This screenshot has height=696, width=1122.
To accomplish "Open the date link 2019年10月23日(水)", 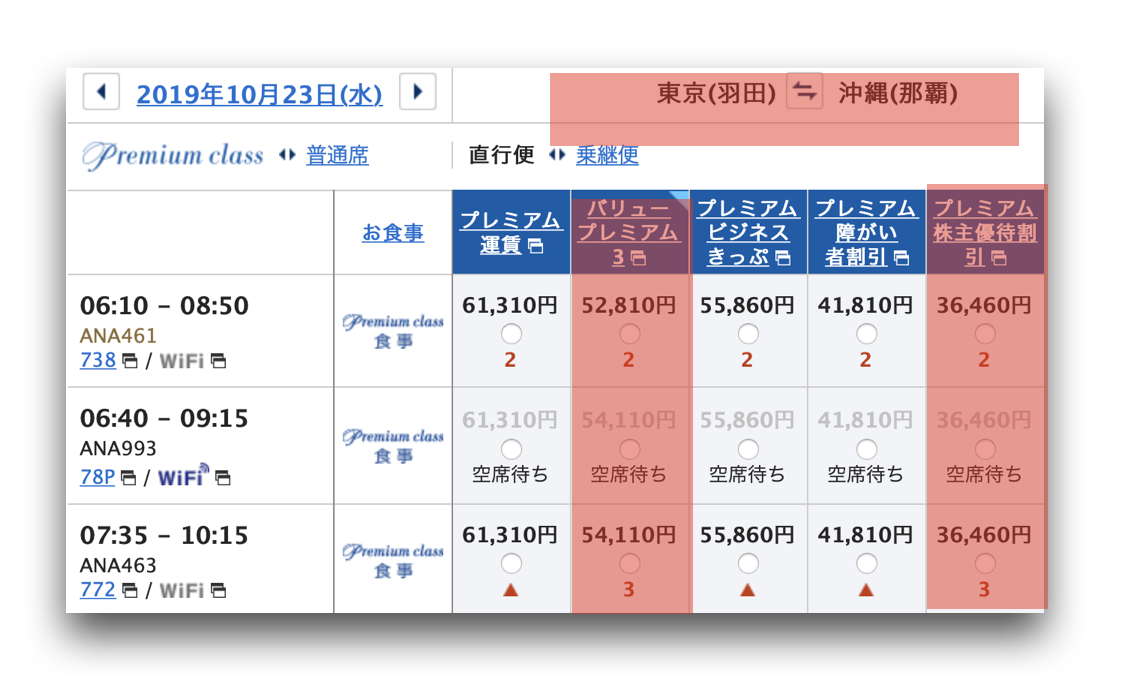I will [259, 94].
